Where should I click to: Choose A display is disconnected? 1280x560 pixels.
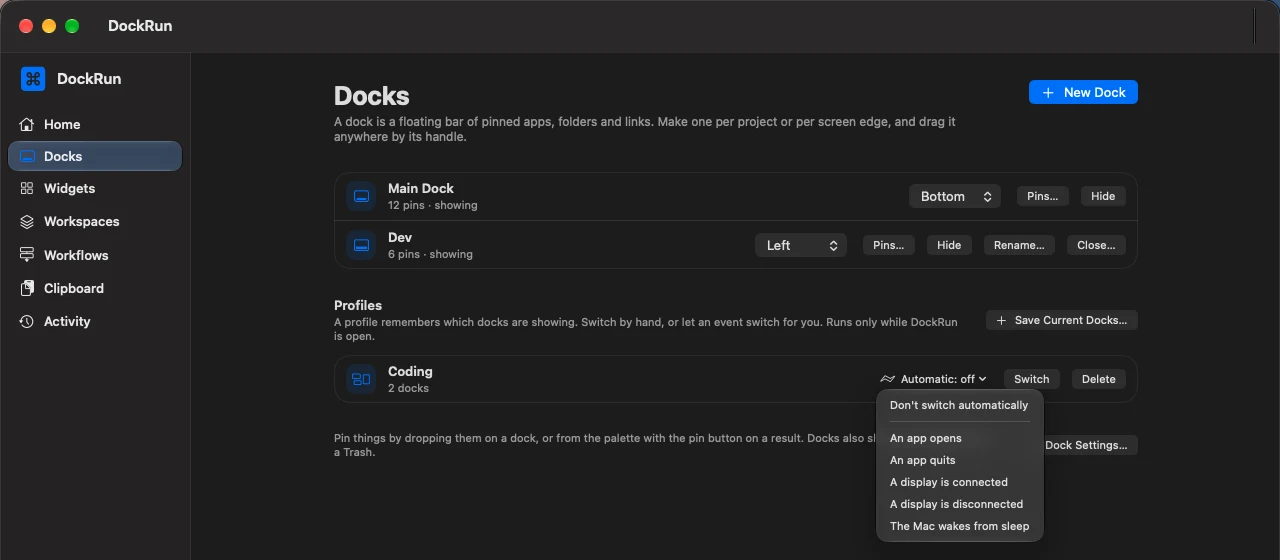point(959,504)
